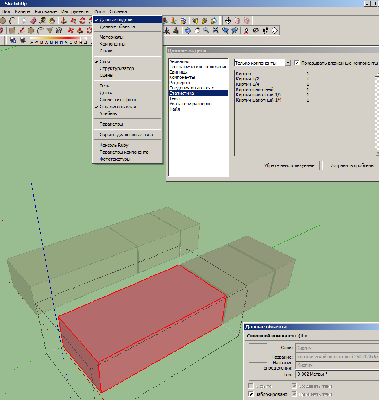379x400 pixels.
Task: Select the Freehand drawing tool
Action: click(59, 31)
